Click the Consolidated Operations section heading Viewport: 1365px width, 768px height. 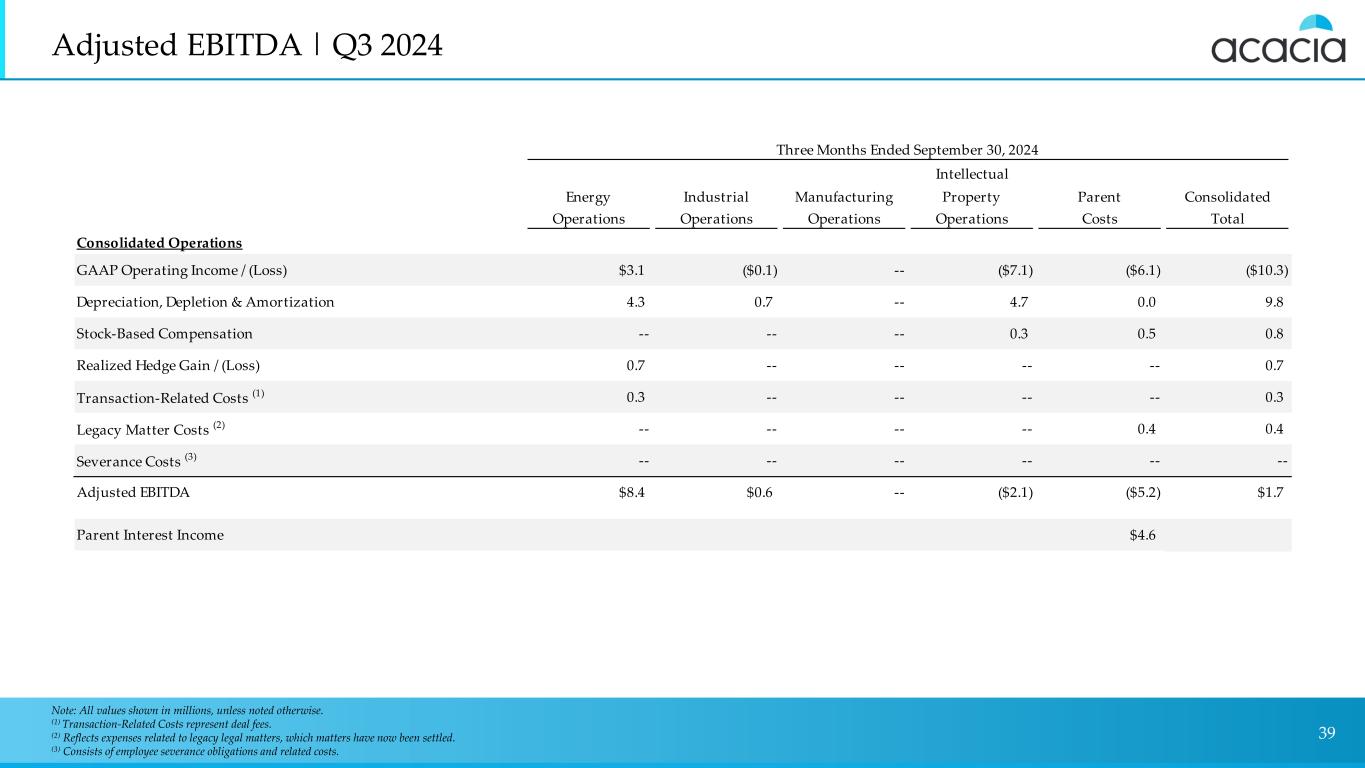click(x=159, y=243)
